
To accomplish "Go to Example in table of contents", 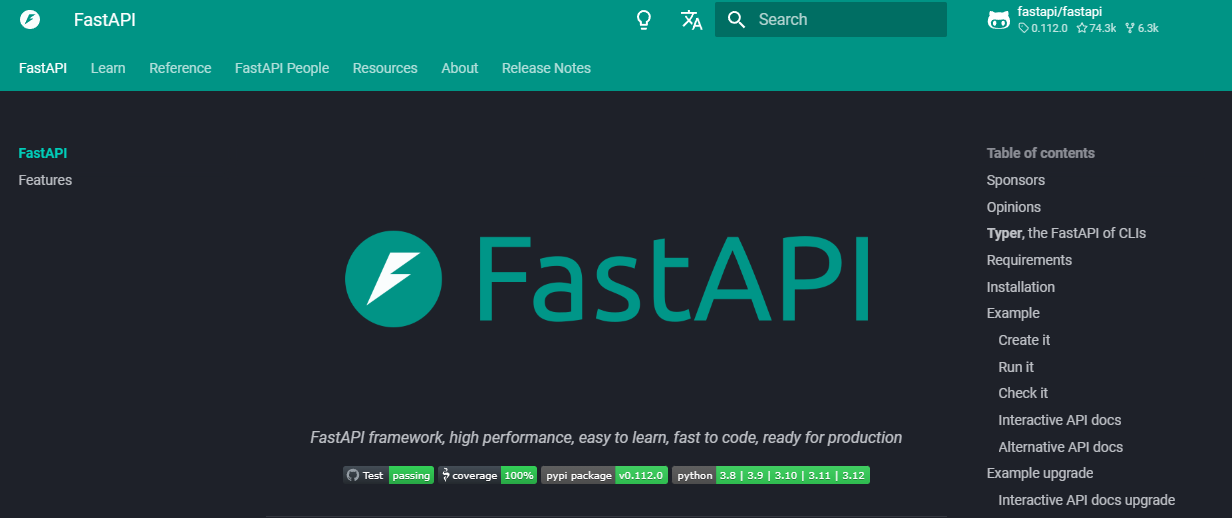I will [1013, 313].
